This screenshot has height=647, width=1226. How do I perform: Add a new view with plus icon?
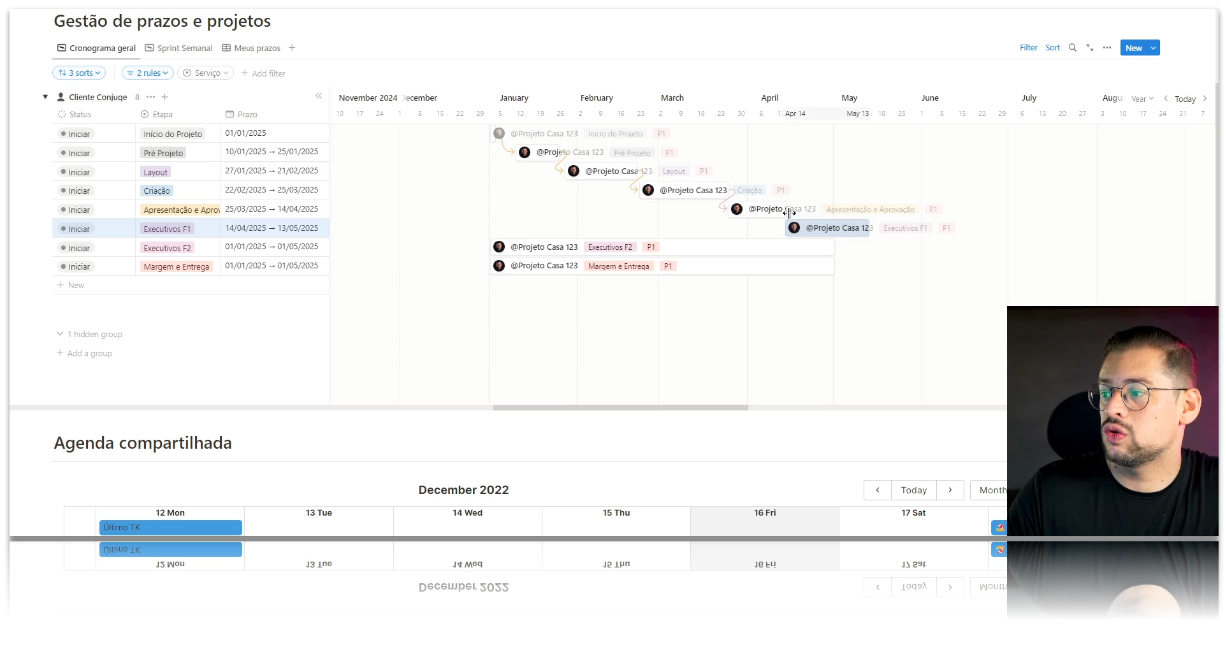pyautogui.click(x=292, y=48)
